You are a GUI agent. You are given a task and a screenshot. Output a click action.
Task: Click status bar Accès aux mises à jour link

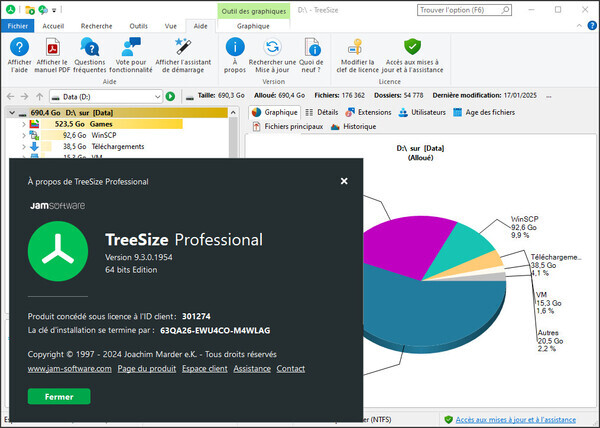click(x=516, y=420)
